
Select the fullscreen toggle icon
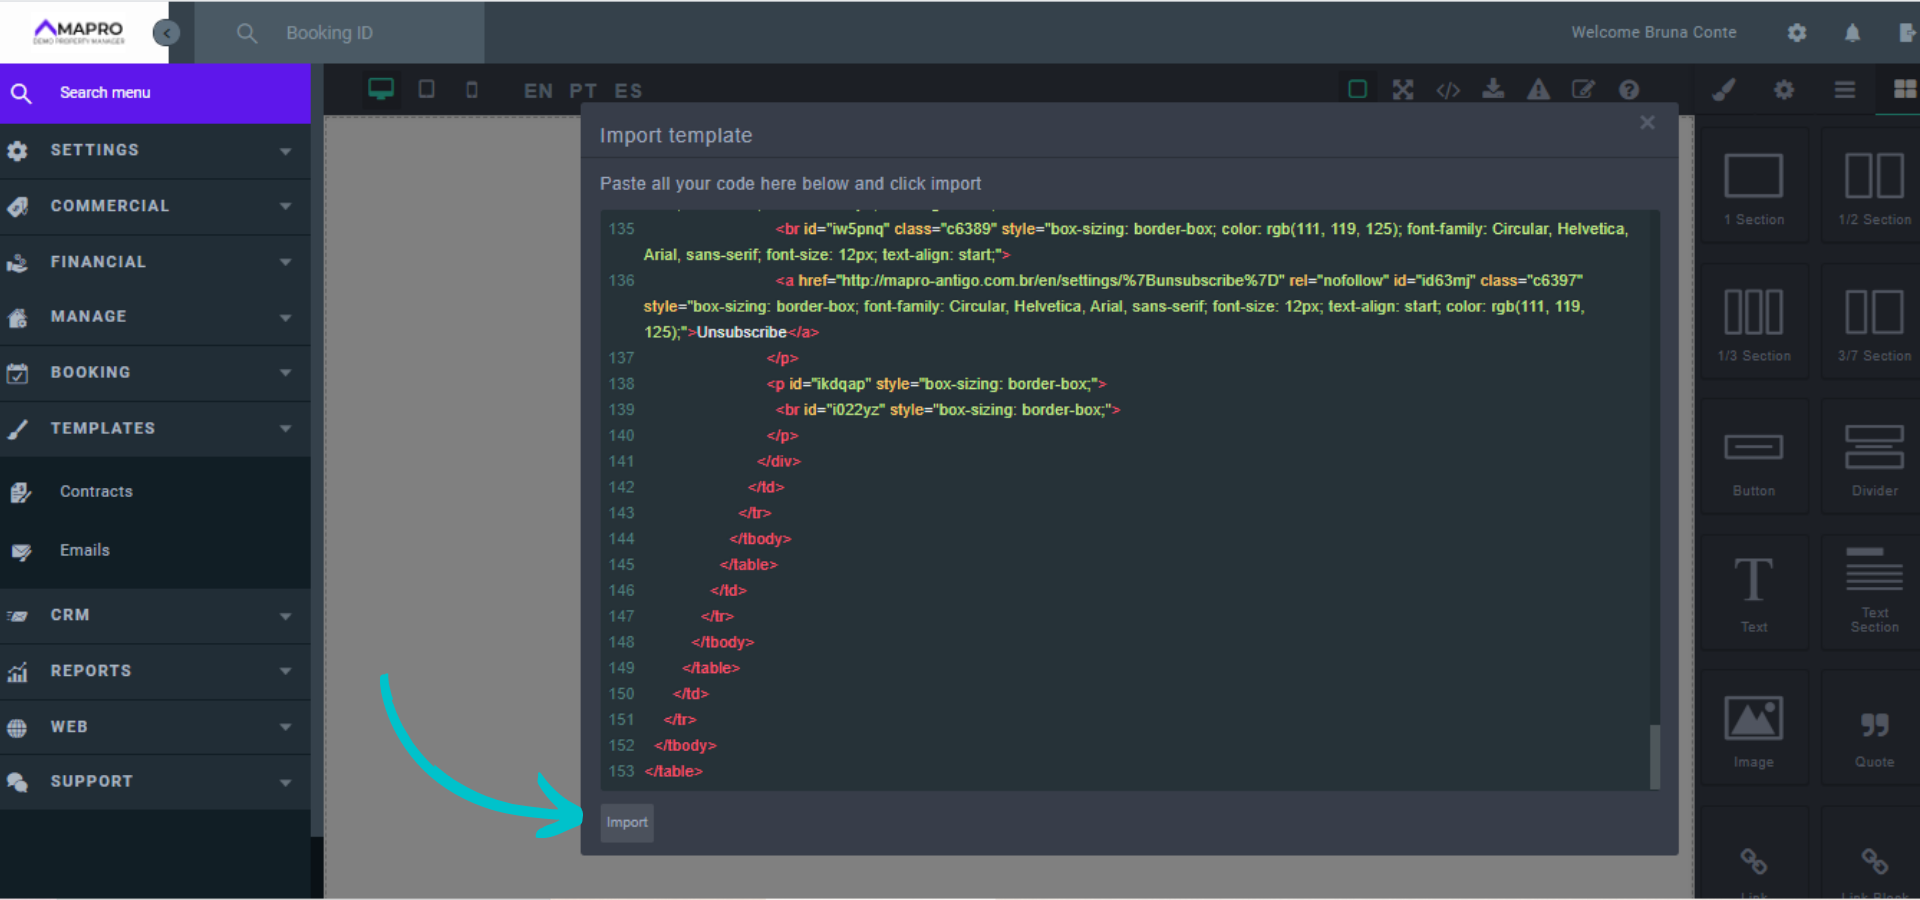1403,89
